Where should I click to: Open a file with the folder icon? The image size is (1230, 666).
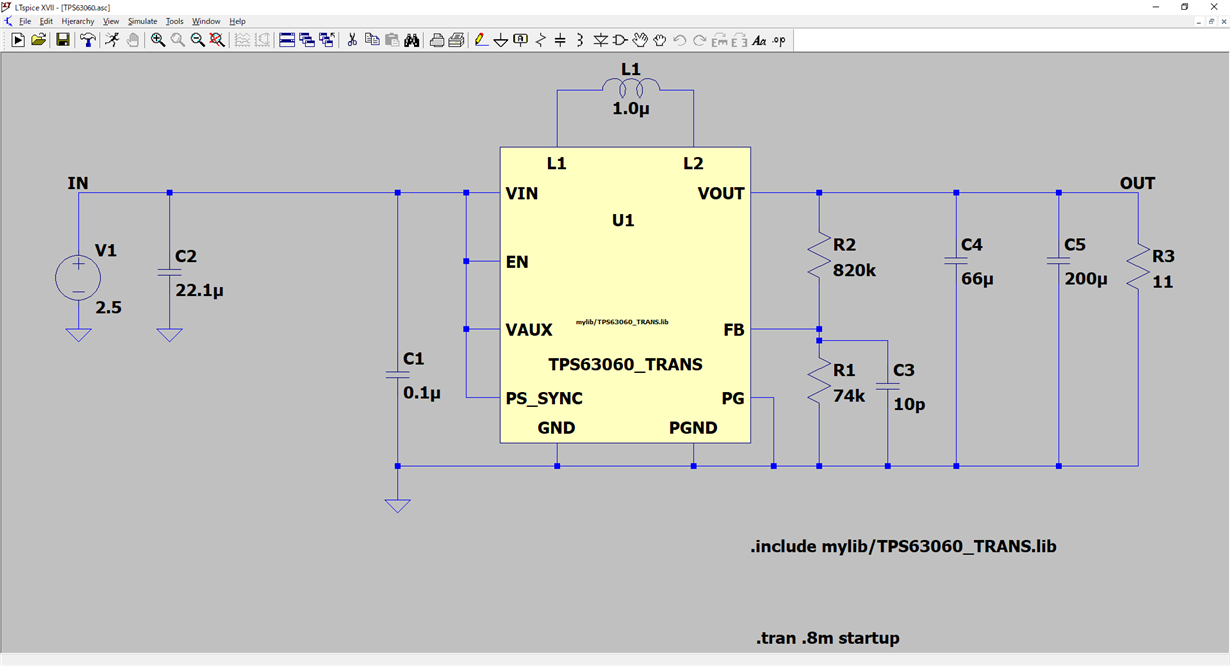[39, 40]
